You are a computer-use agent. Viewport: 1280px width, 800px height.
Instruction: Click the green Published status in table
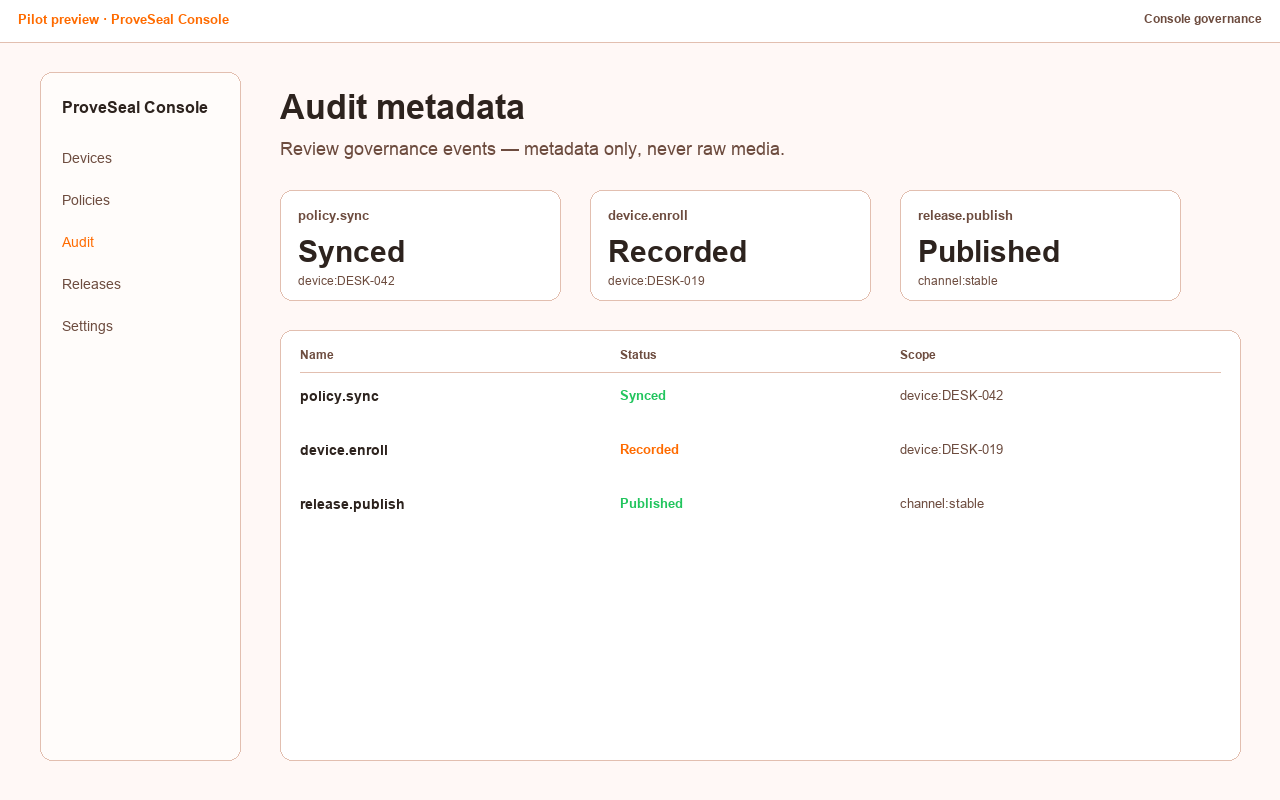651,504
